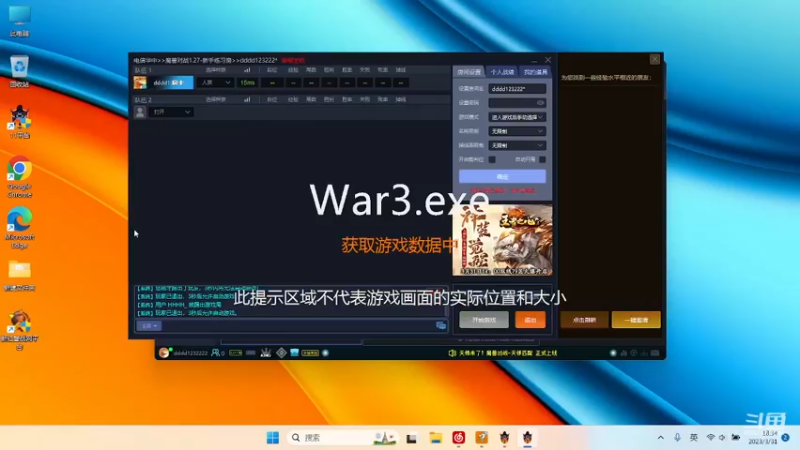This screenshot has width=800, height=450.
Task: Click the microphone tray icon
Action: [677, 438]
